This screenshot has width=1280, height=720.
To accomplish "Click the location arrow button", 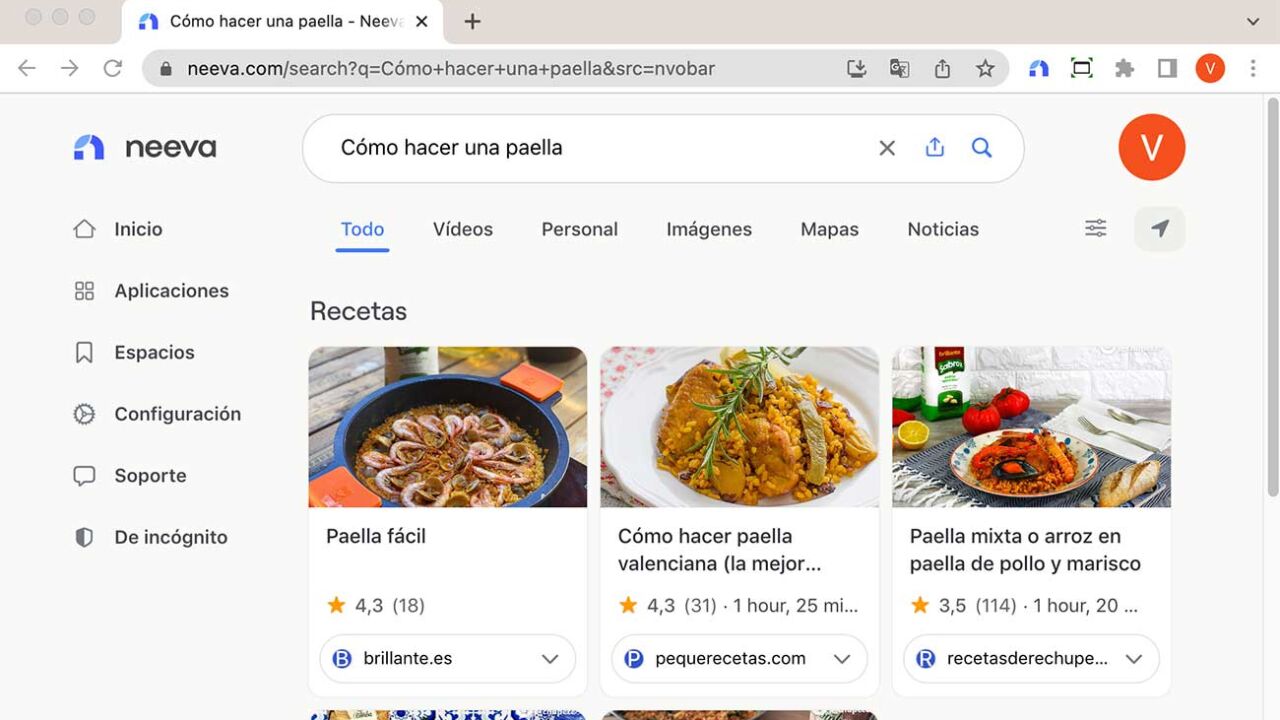I will point(1159,229).
